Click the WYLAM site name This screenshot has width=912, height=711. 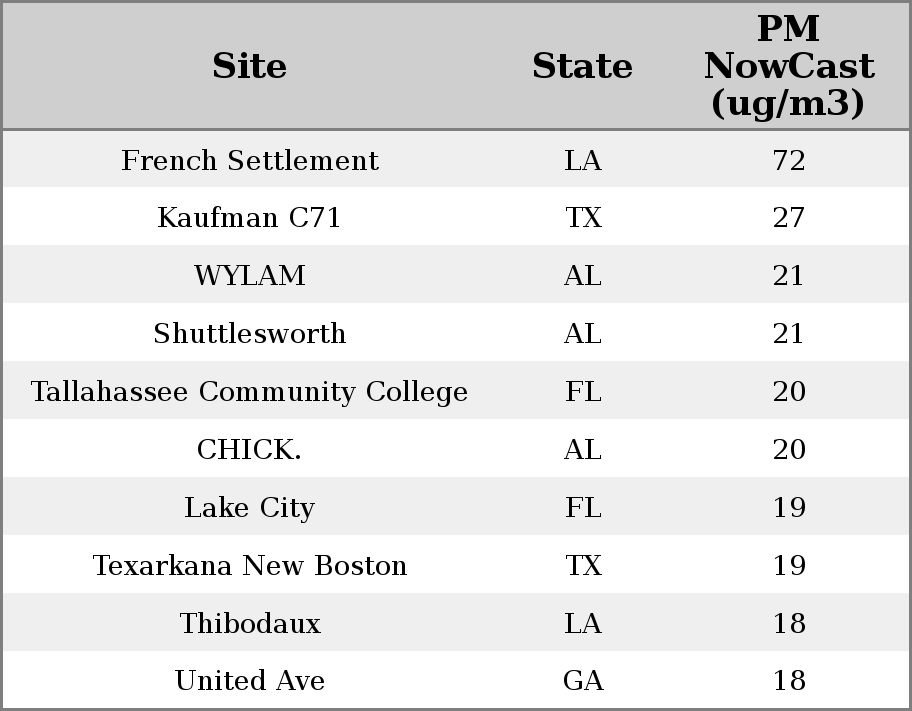[250, 276]
